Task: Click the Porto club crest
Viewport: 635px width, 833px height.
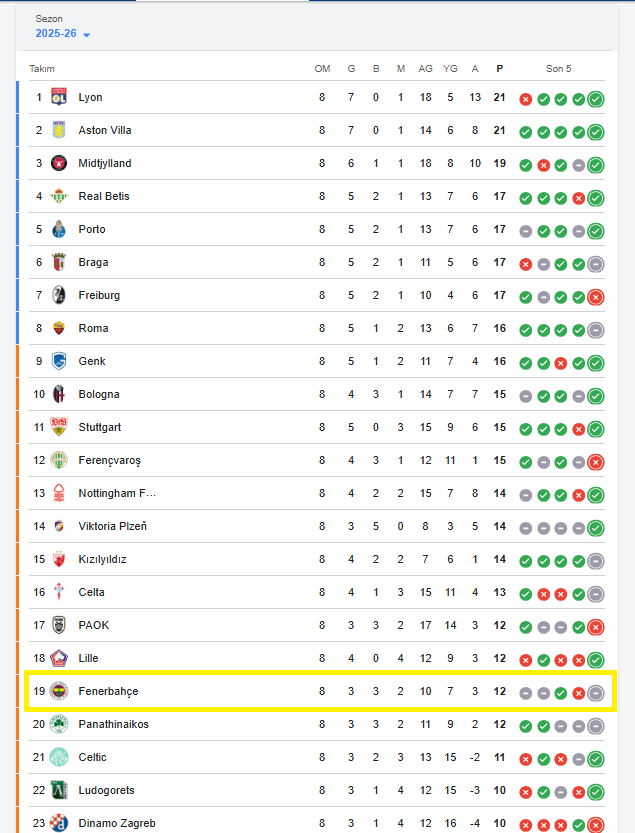Action: 59,229
